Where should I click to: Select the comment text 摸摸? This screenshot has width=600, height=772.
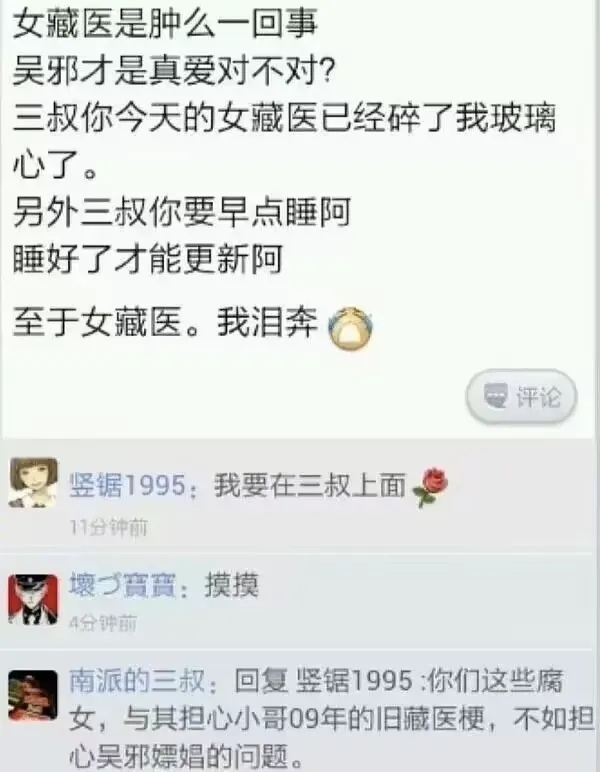232,584
